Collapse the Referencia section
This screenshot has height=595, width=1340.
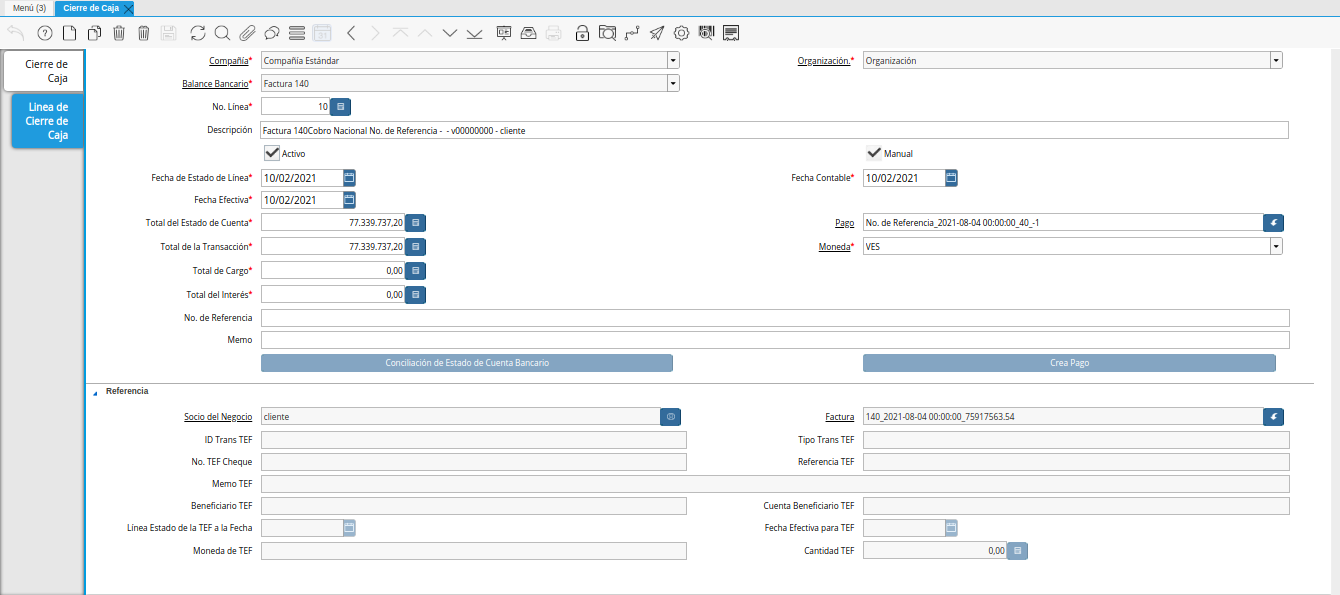pyautogui.click(x=96, y=392)
